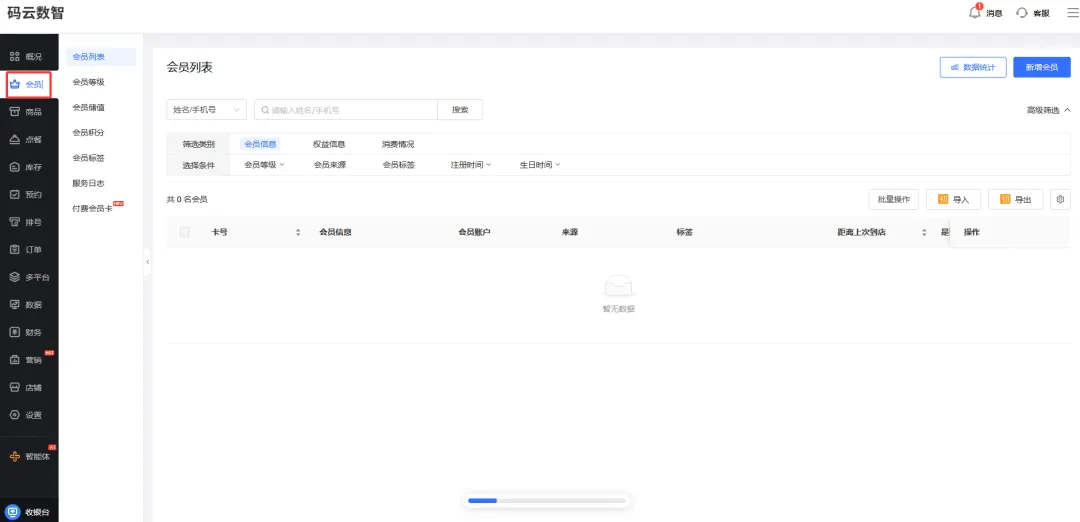Open 消息 notifications bell
Viewport: 1080px width, 522px height.
[x=975, y=12]
